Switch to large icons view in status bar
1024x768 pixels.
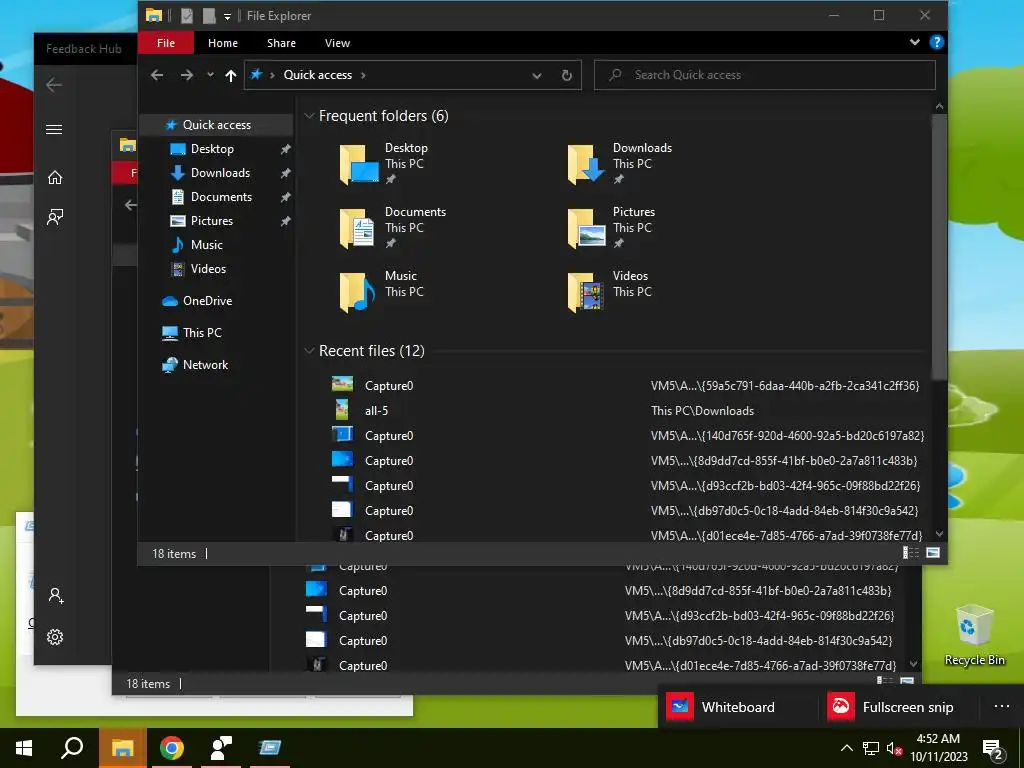[933, 553]
